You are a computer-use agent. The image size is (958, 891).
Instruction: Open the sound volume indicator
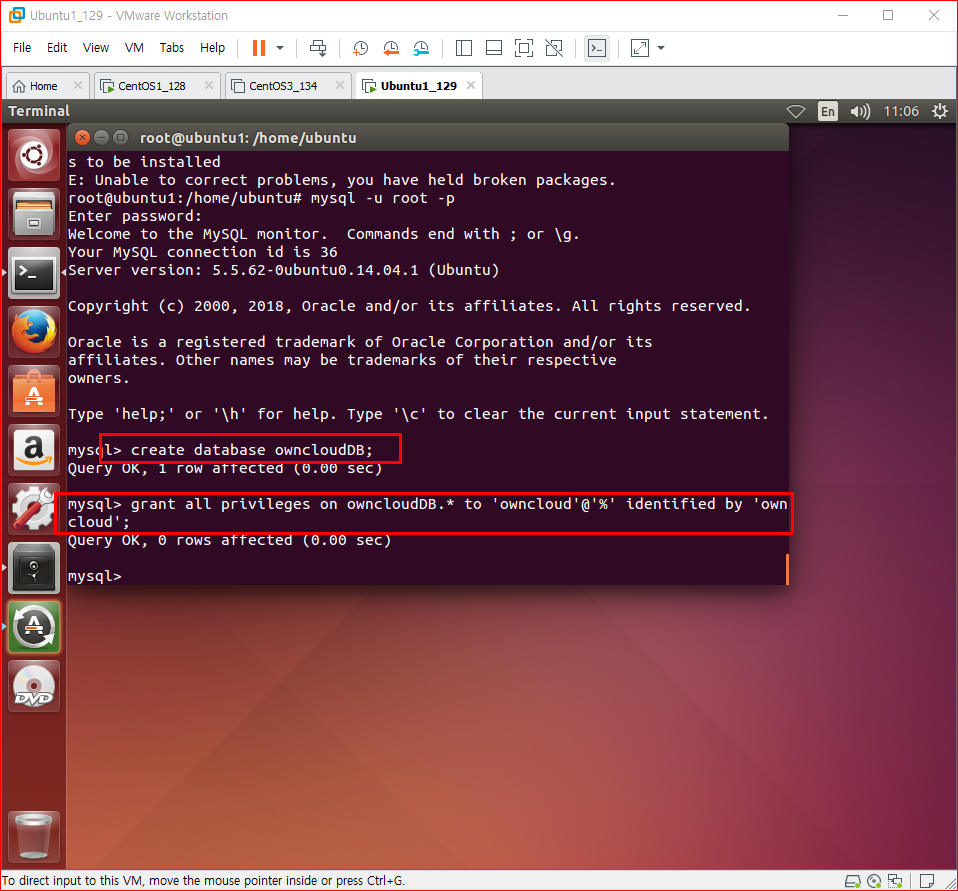860,111
